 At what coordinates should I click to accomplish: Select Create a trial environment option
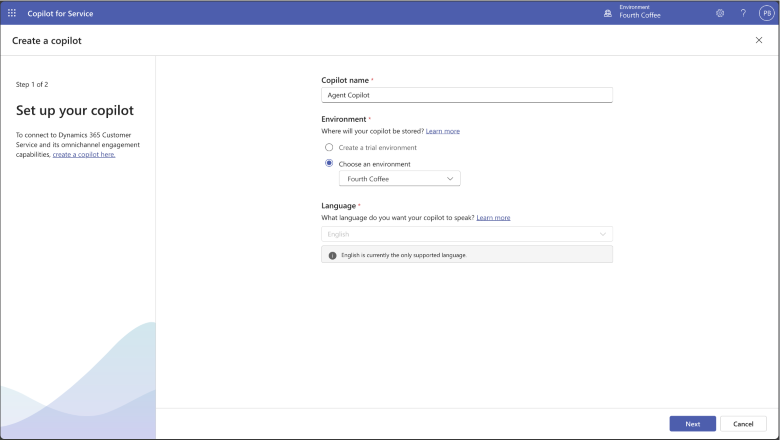tap(329, 147)
